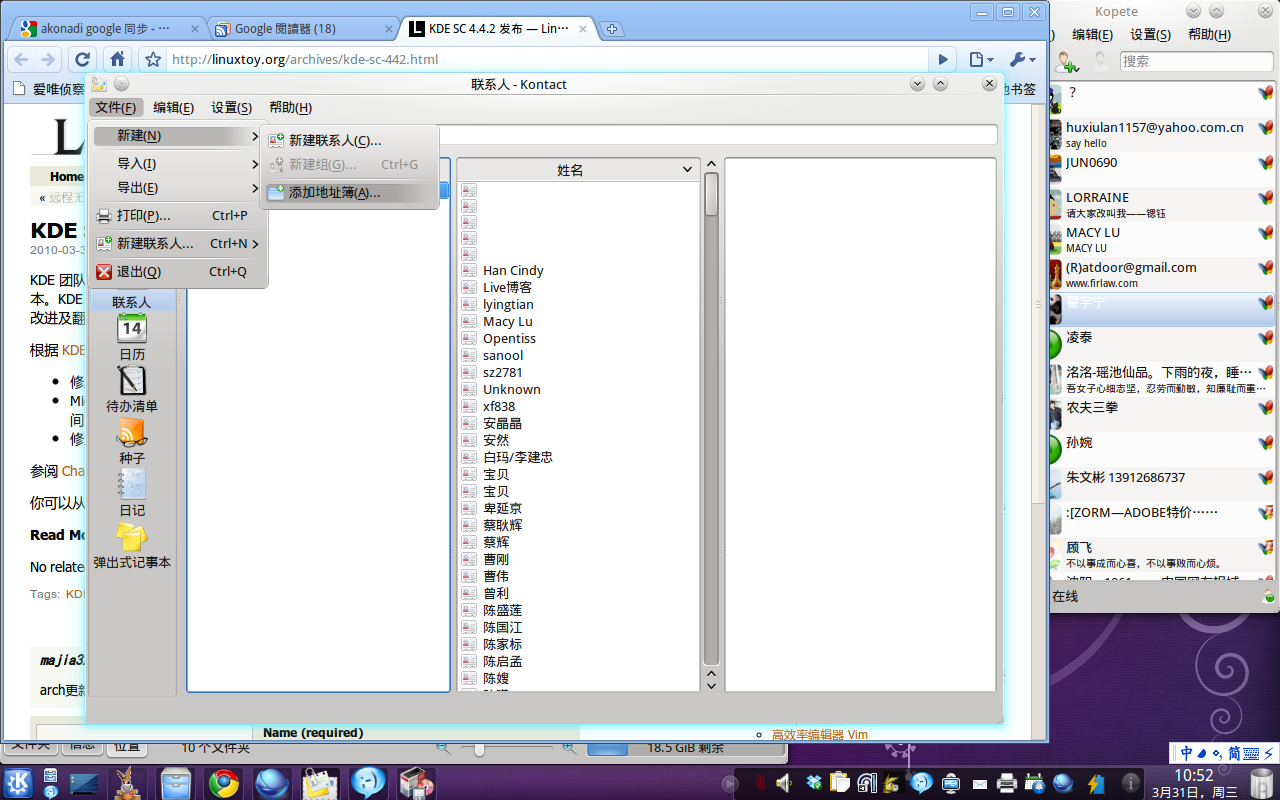Choose 新建联系人(C)... in the submenu

[x=350, y=141]
